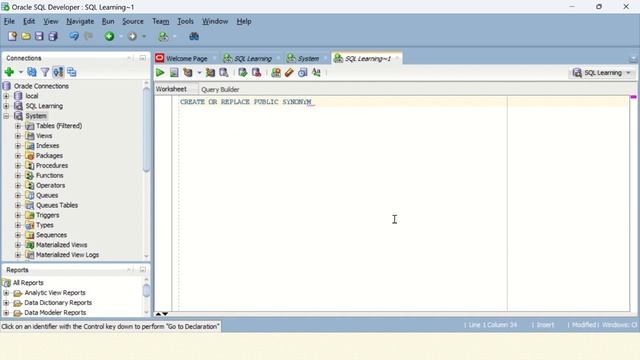Open the Tools menu
The width and height of the screenshot is (640, 360).
185,21
